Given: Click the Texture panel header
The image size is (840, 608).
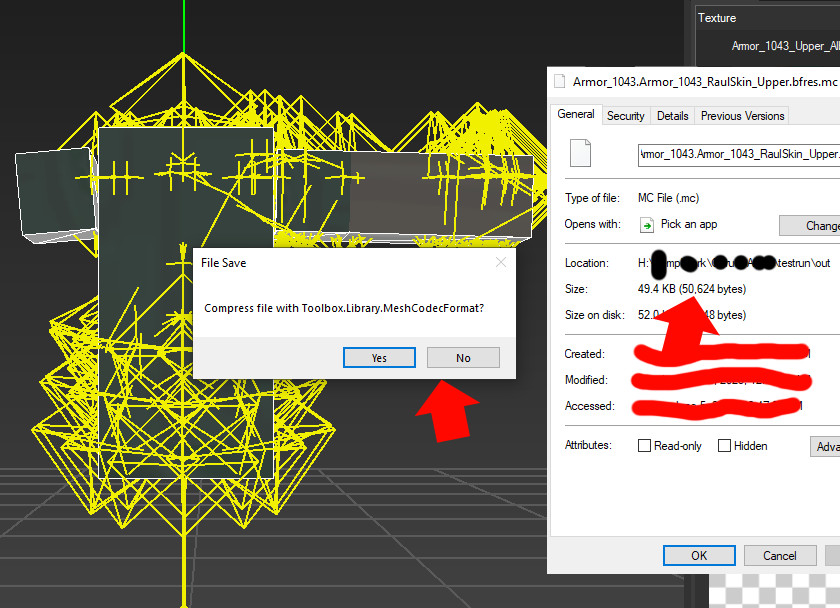Looking at the screenshot, I should point(766,18).
